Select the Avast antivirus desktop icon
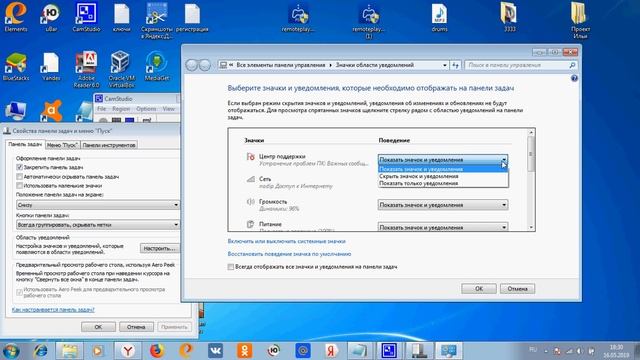This screenshot has width=640, height=360. click(x=51, y=110)
